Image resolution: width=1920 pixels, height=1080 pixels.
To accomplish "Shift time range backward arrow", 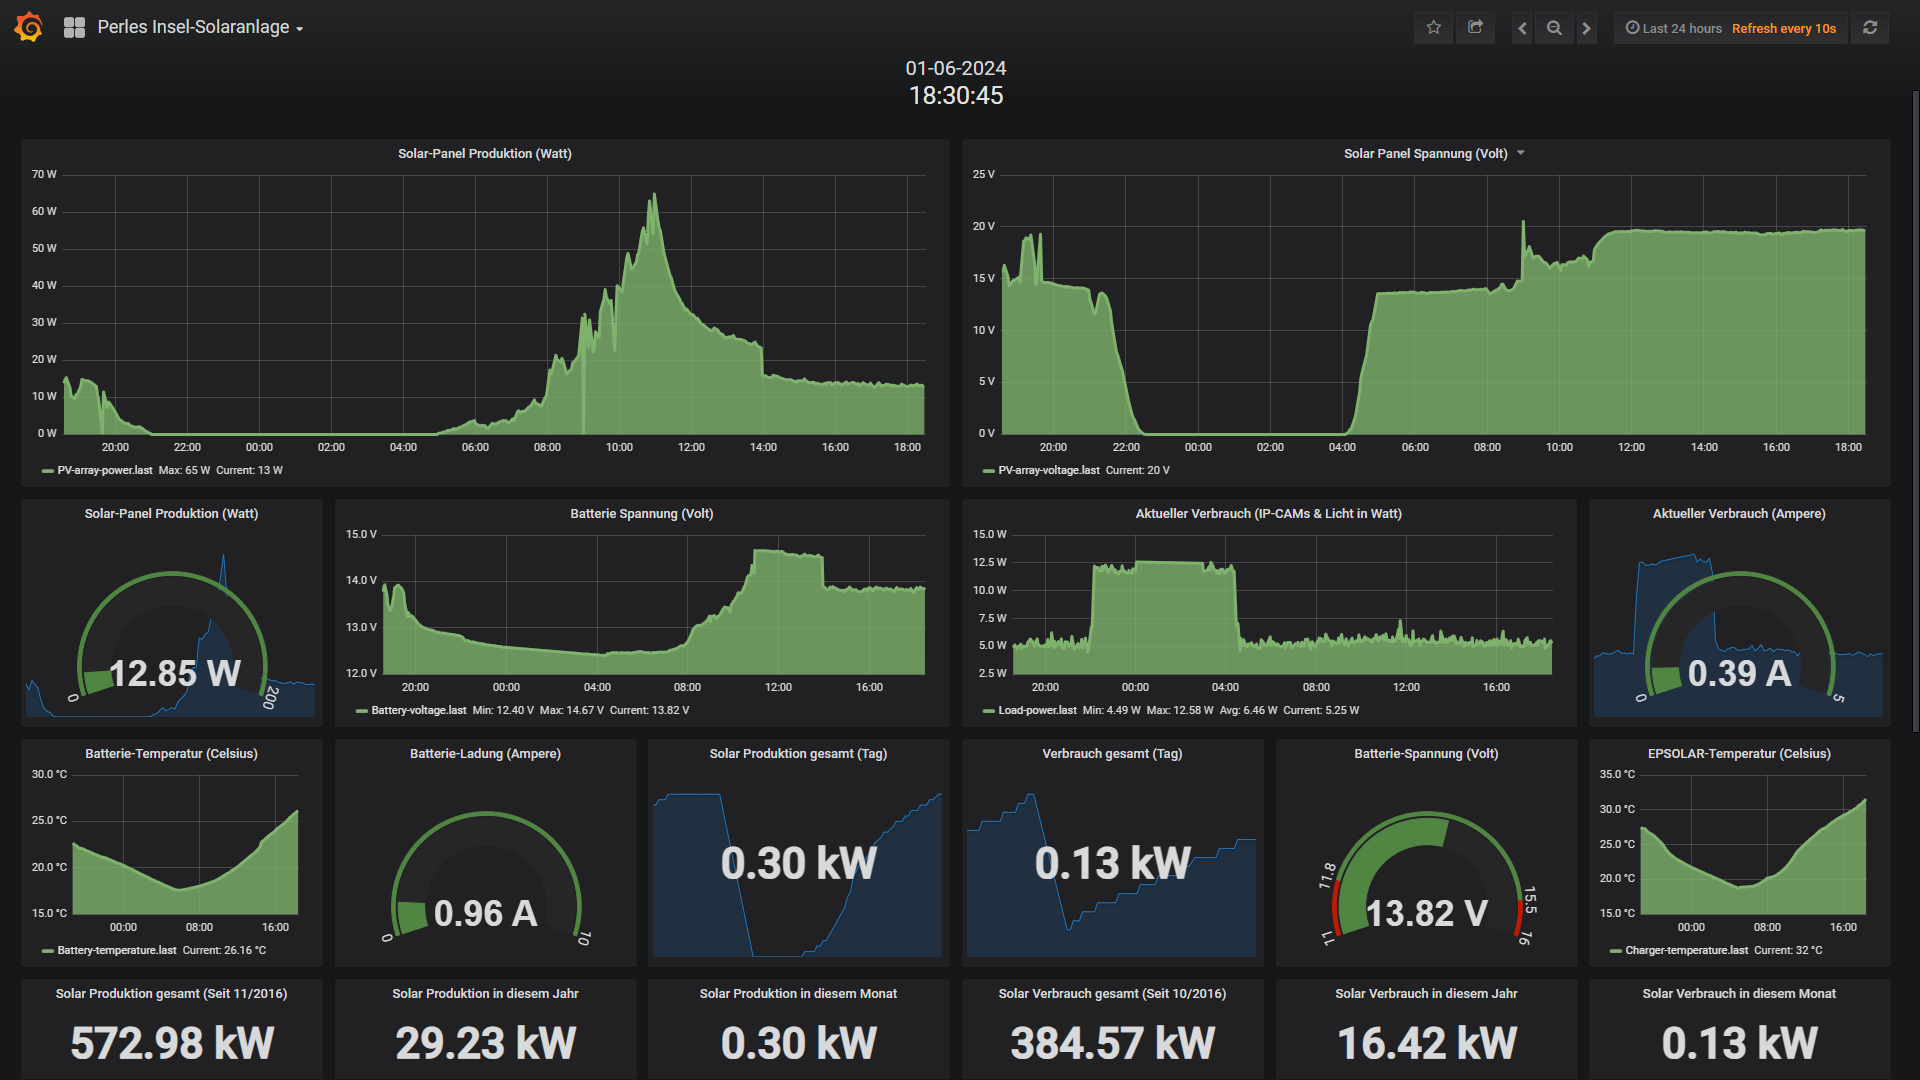I will 1522,28.
